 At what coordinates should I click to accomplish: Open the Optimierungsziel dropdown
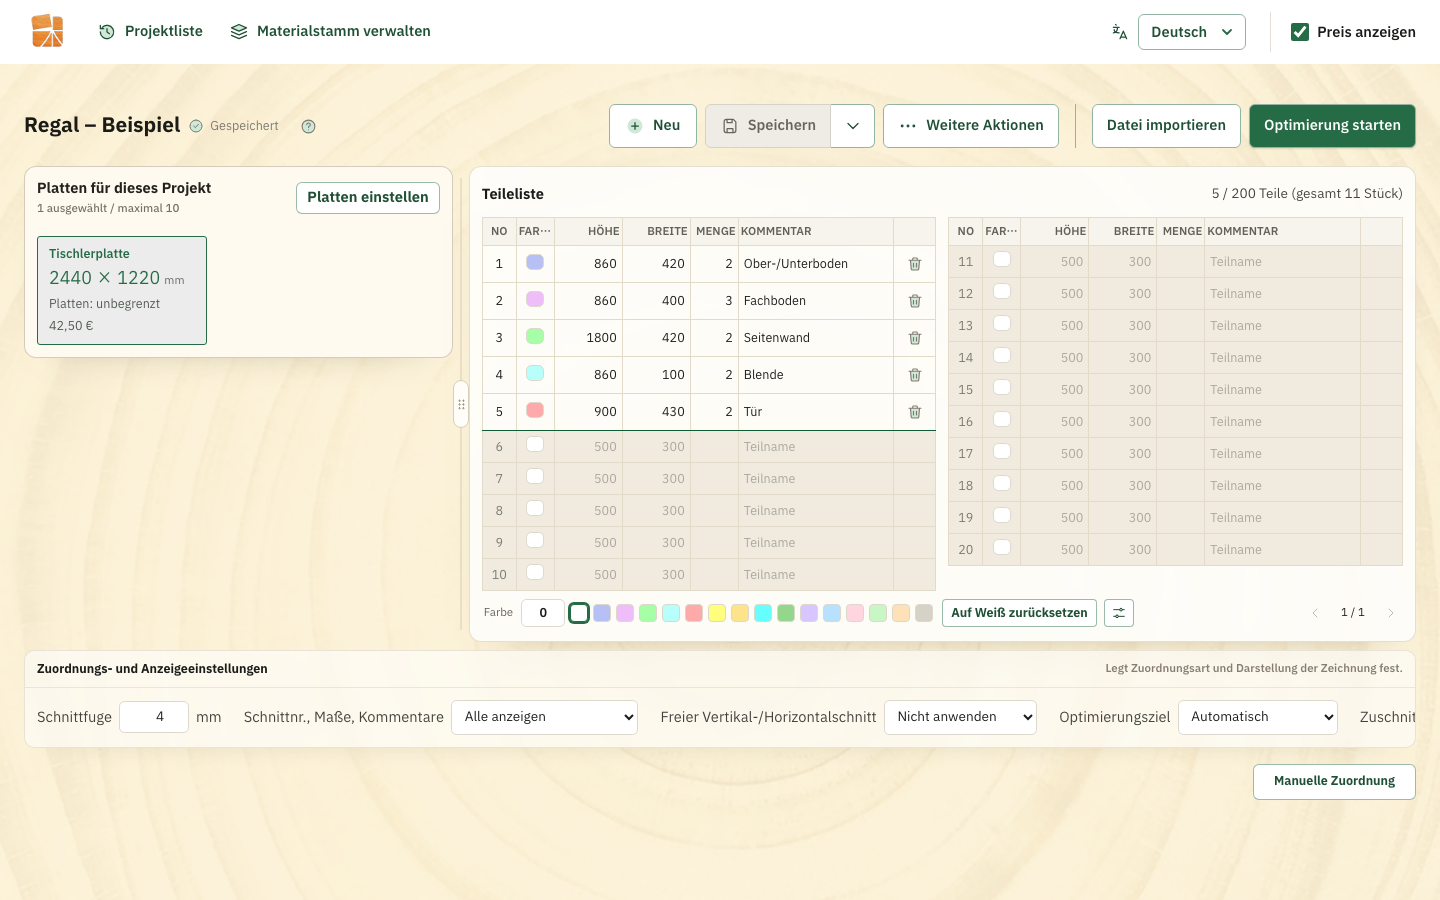(1258, 717)
